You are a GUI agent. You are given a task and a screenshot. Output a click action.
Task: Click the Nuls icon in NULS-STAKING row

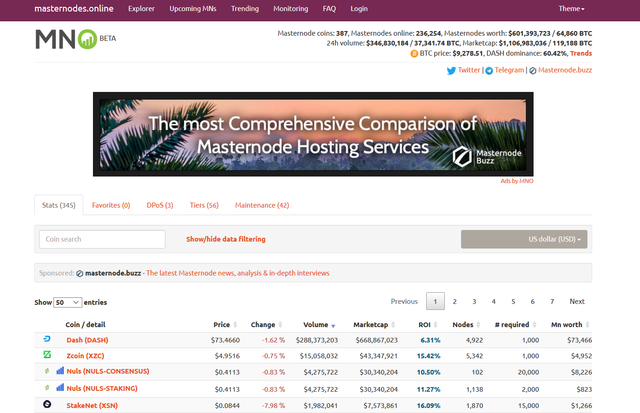[x=47, y=388]
